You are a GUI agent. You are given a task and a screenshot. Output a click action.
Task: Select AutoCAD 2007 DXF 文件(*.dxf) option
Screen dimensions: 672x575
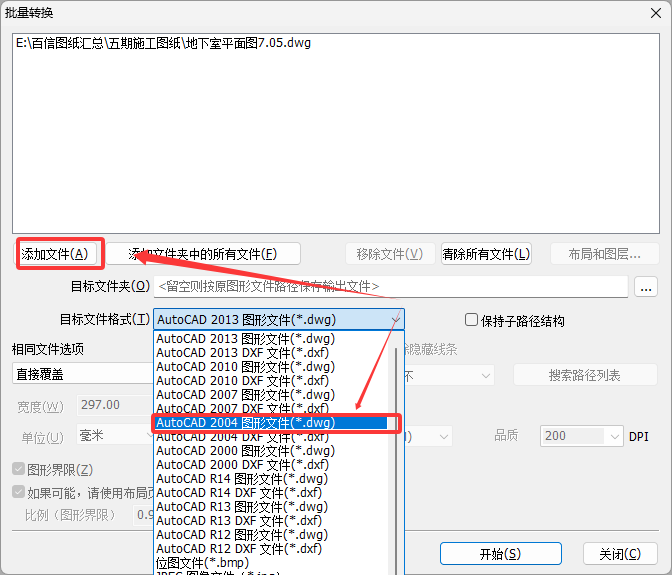click(271, 408)
